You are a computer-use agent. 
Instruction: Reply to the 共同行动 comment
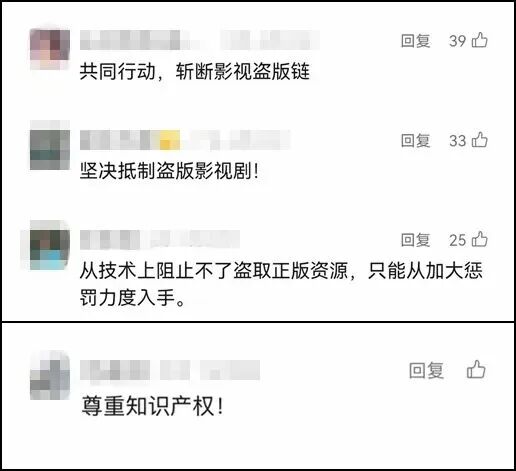415,41
